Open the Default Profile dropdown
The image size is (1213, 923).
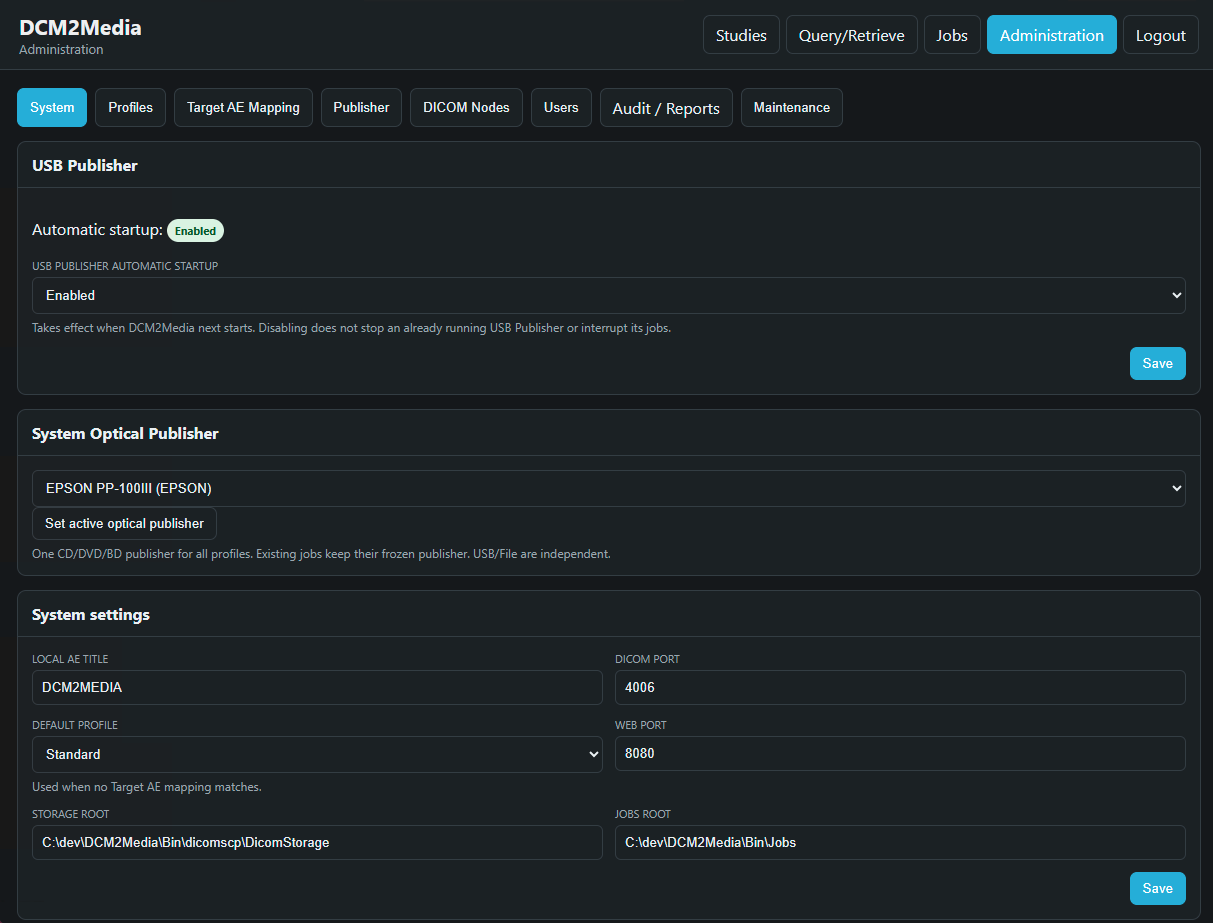coord(317,754)
